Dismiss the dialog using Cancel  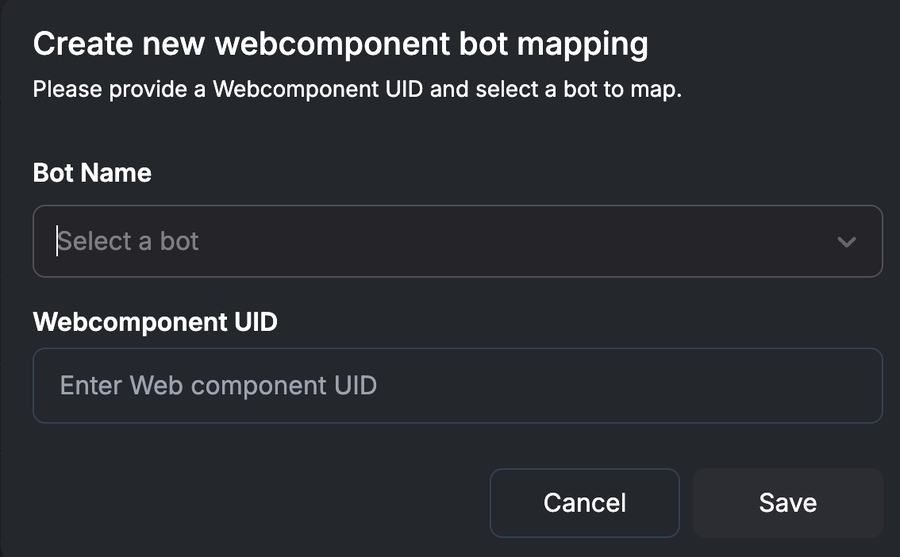click(584, 503)
